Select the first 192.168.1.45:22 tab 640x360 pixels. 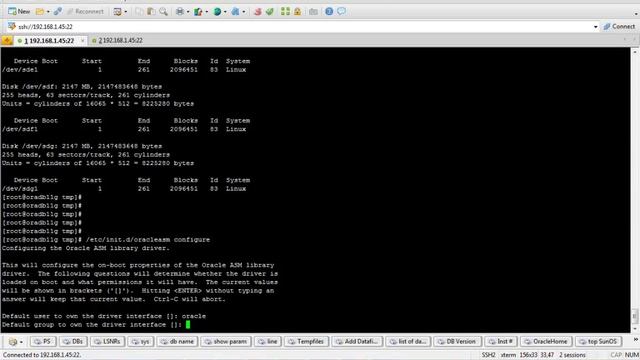[49, 40]
